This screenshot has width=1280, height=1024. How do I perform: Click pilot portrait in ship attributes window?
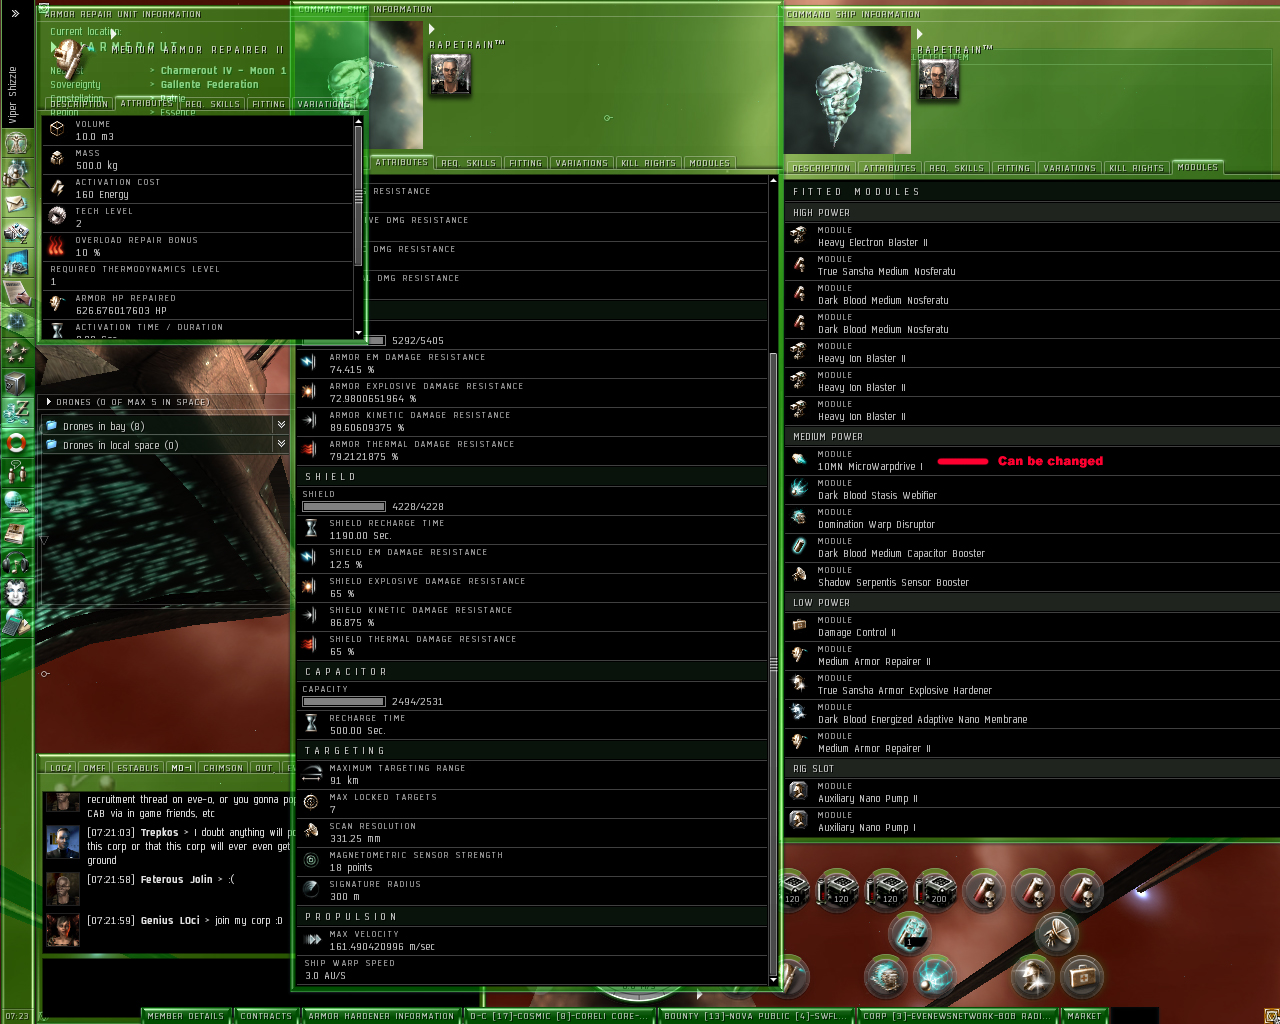450,74
